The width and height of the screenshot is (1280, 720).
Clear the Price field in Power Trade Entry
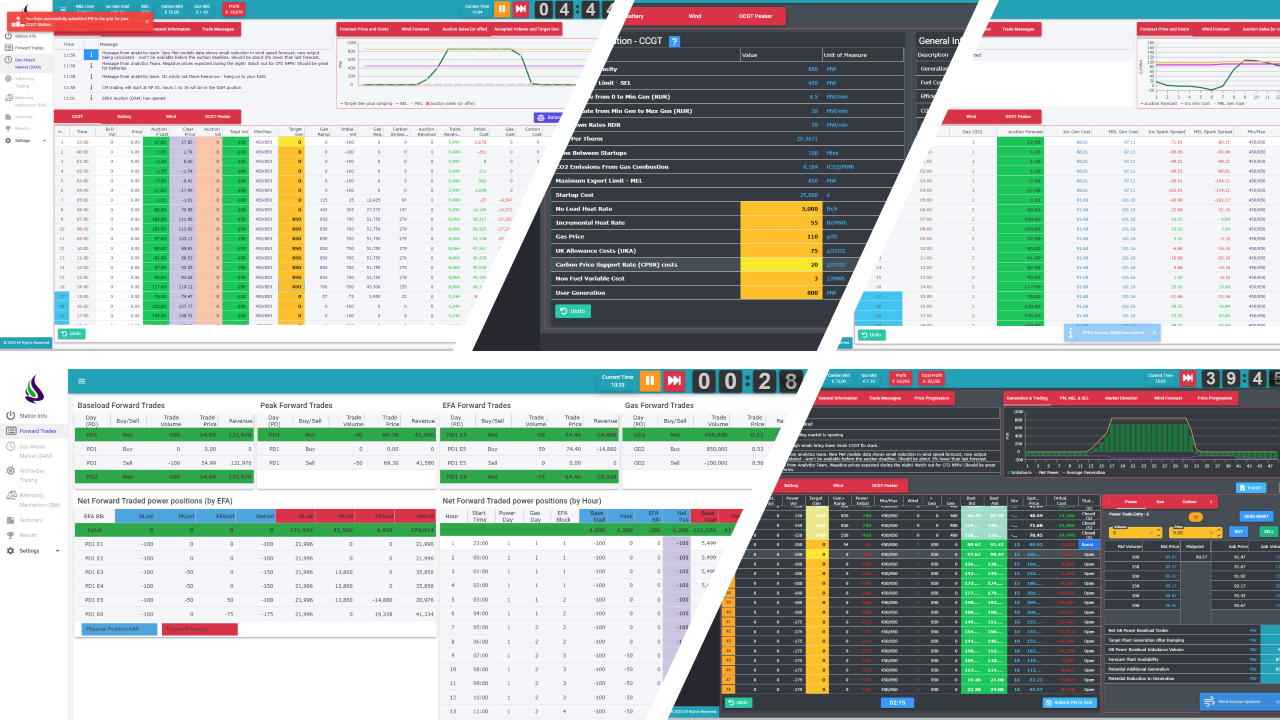tap(1213, 532)
